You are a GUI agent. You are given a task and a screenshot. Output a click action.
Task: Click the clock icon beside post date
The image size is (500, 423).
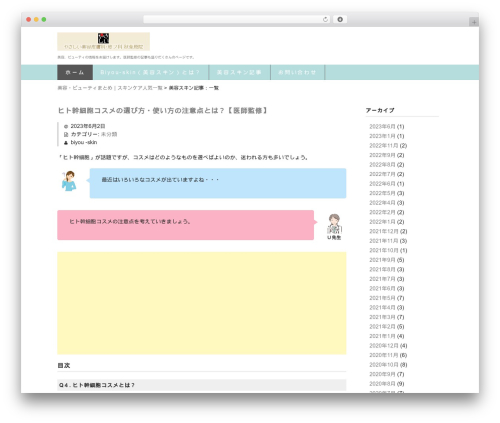click(66, 126)
